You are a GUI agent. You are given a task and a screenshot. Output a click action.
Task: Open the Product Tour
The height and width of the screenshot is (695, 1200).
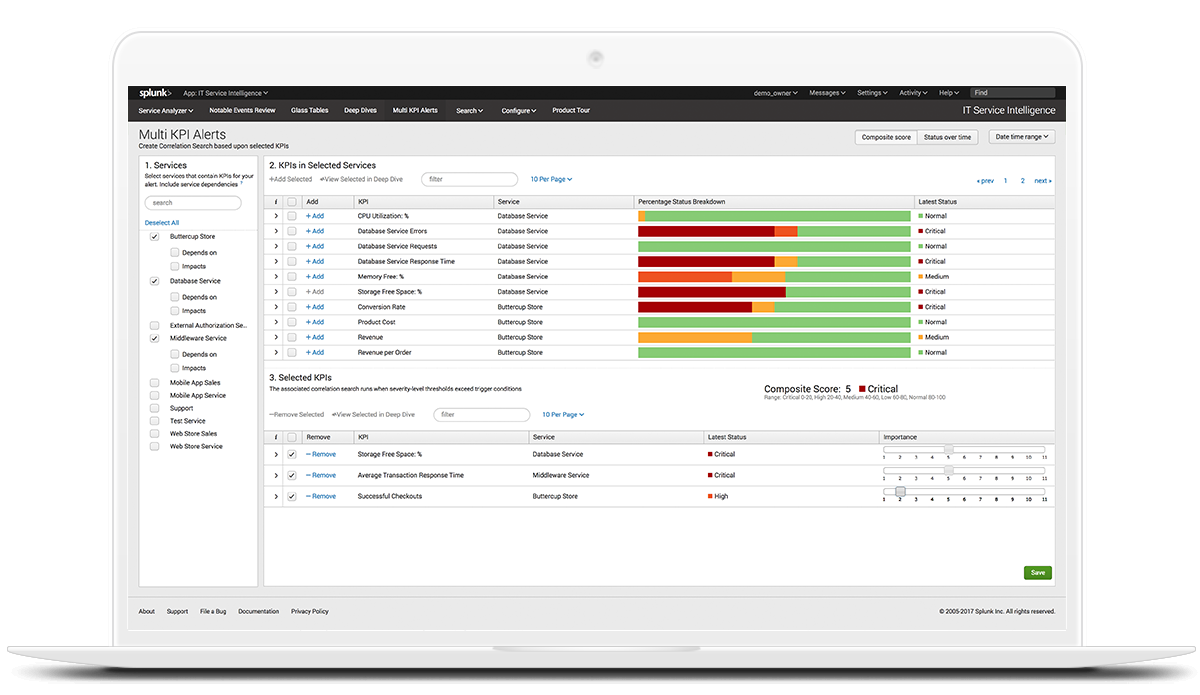(x=571, y=111)
